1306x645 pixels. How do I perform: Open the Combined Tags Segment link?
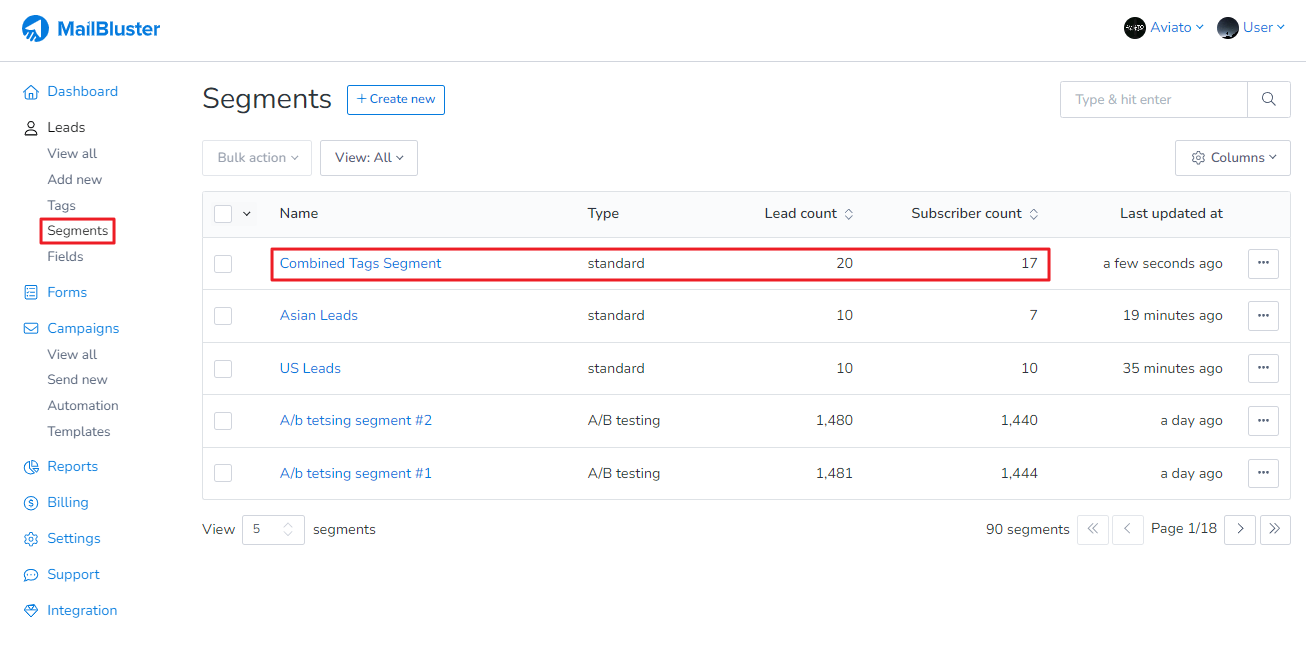pyautogui.click(x=360, y=264)
